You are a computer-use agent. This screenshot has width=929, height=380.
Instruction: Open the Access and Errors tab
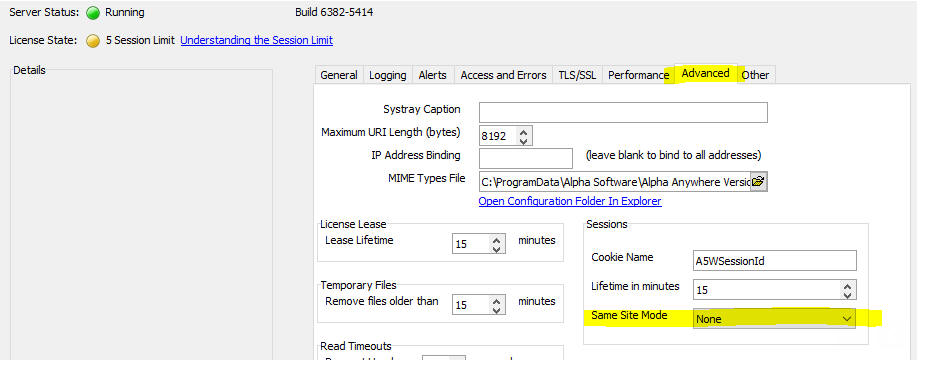(504, 75)
